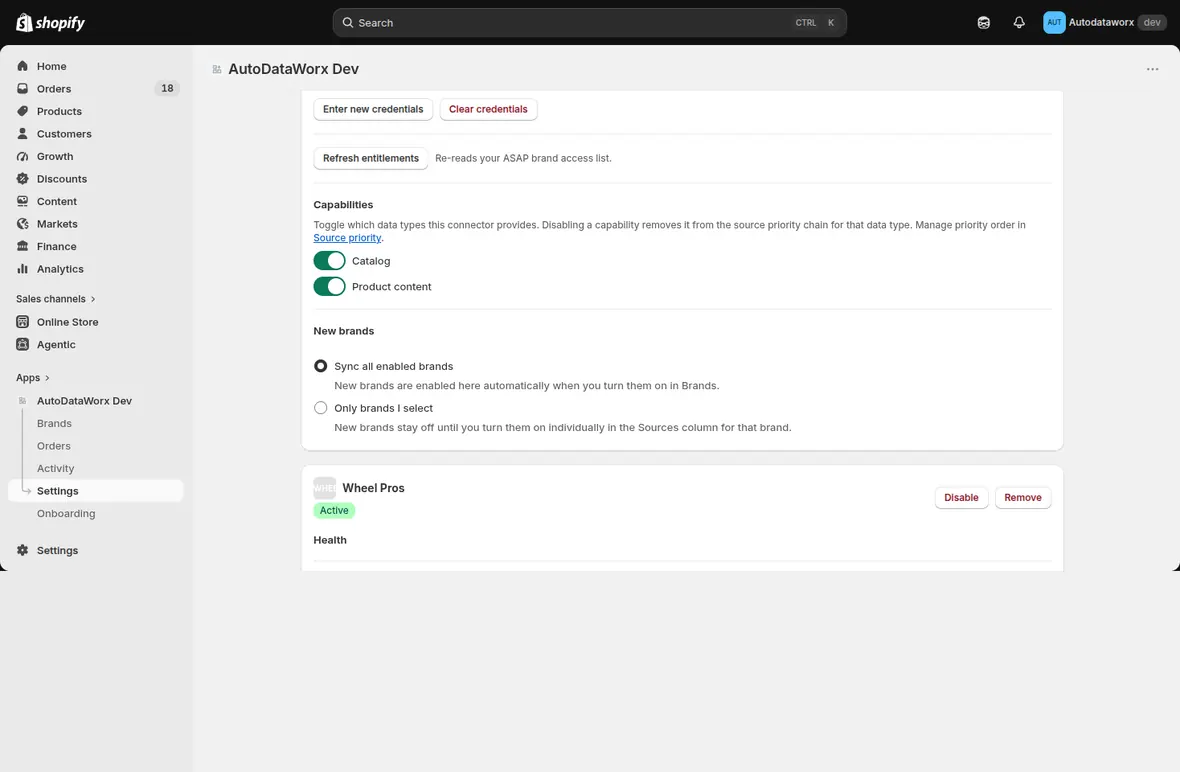Click the Growth gauge icon
1180x772 pixels.
(23, 157)
